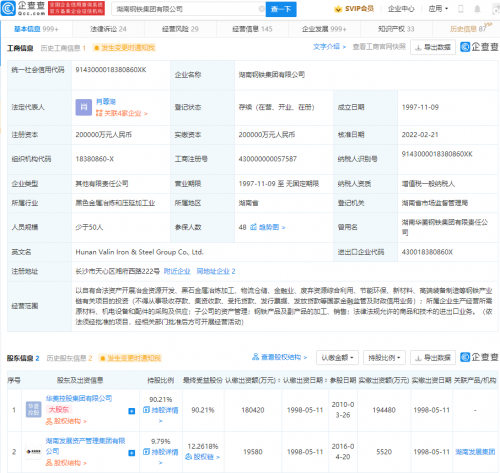Click the Qcc.com 企查查 logo

(x=23, y=8)
